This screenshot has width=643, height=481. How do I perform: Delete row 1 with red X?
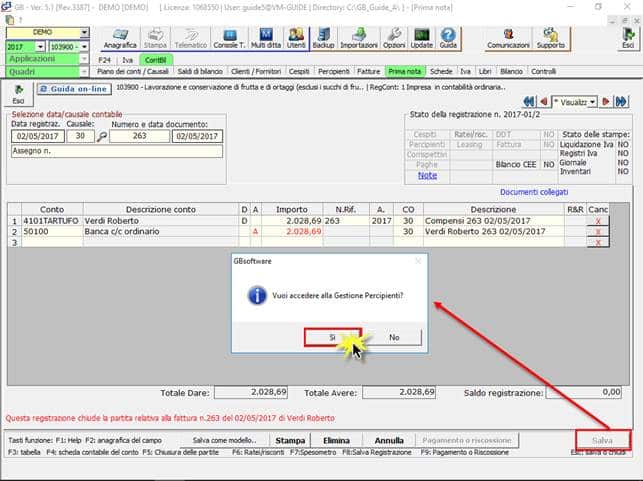pos(598,221)
